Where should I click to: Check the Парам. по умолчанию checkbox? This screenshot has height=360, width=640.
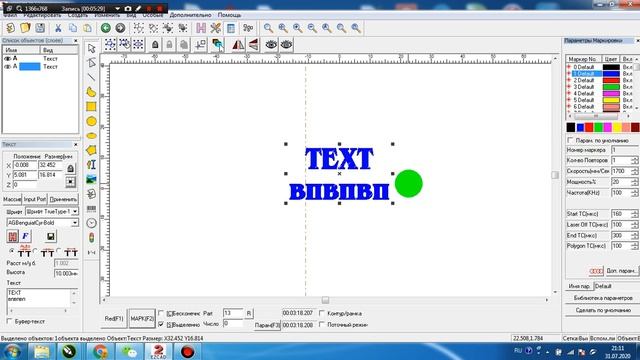[x=571, y=140]
